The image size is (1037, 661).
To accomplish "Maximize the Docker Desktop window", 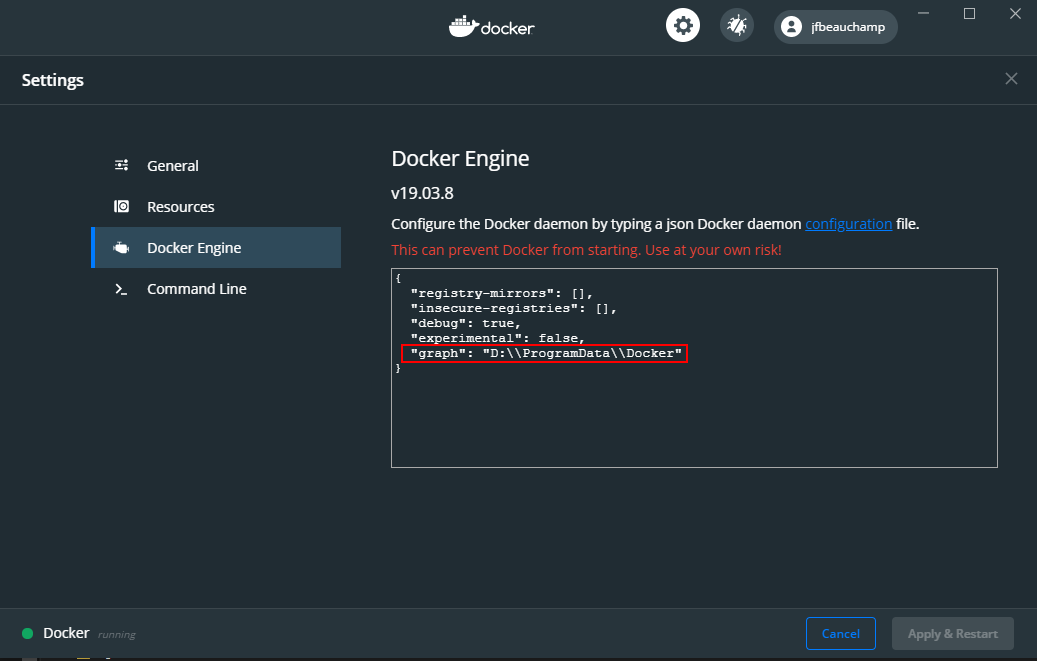I will tap(969, 13).
